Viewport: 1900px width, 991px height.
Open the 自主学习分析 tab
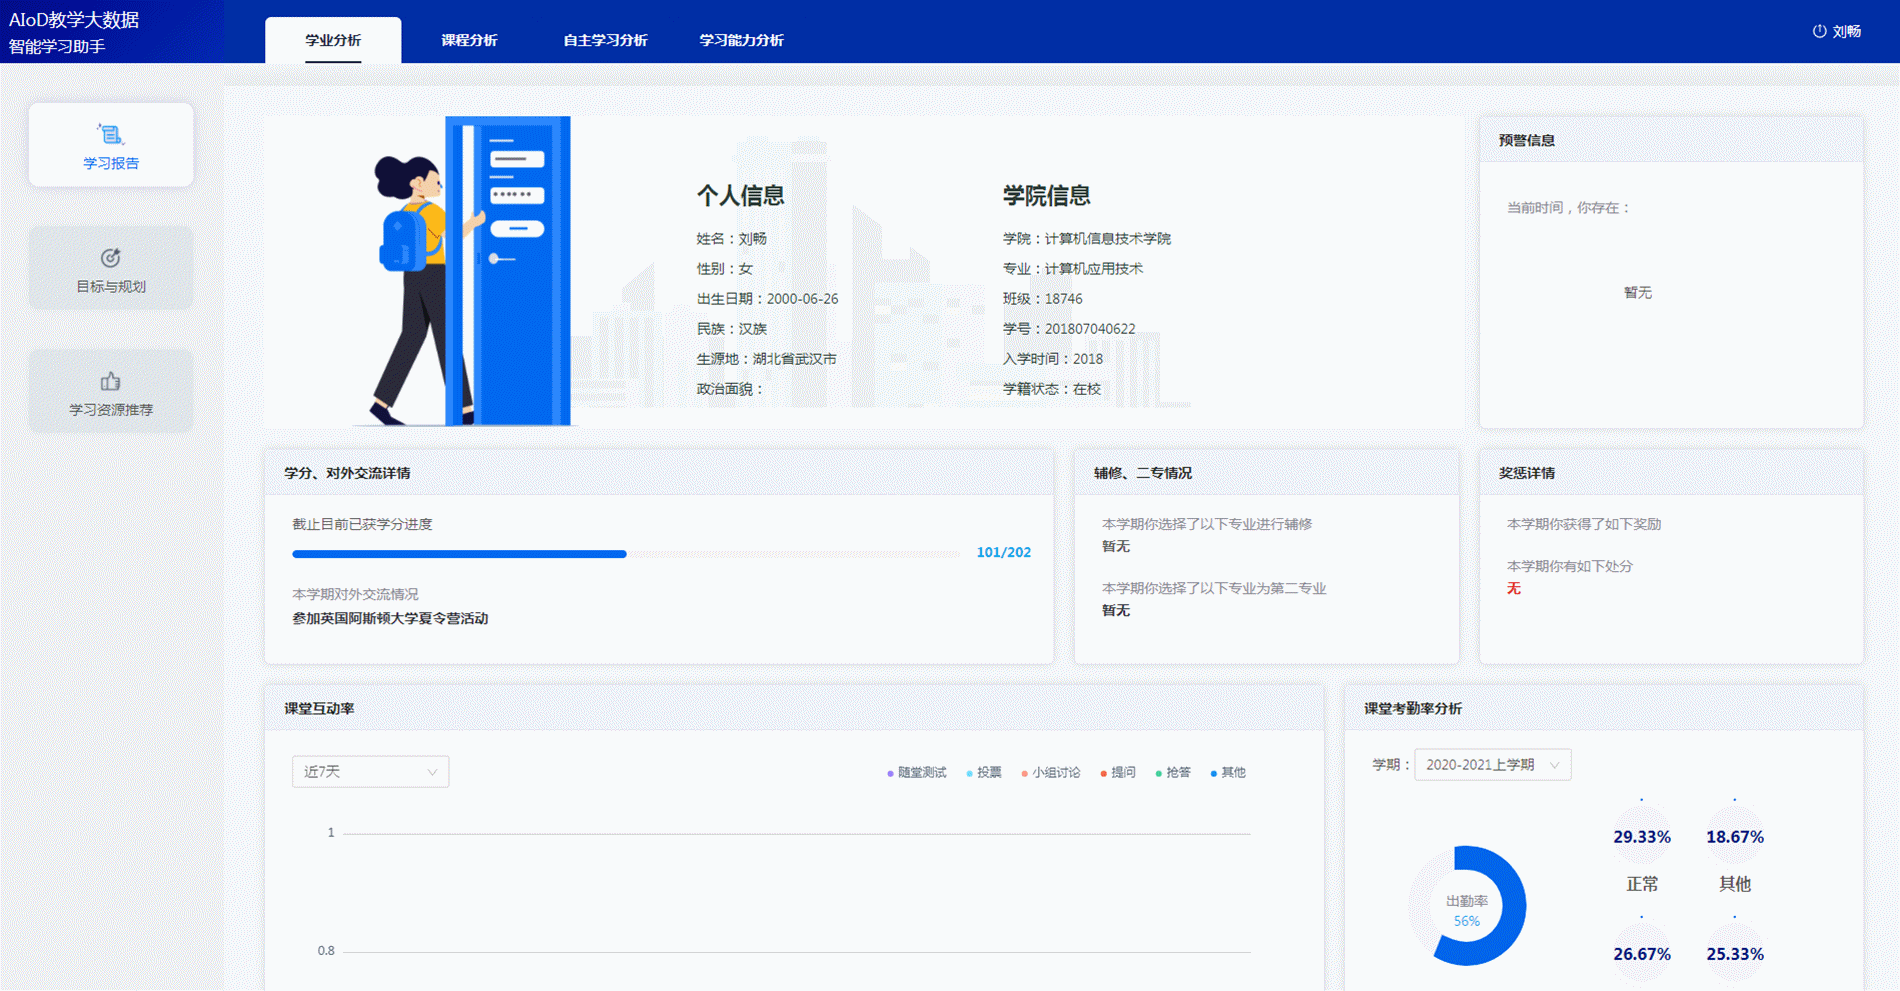coord(605,40)
